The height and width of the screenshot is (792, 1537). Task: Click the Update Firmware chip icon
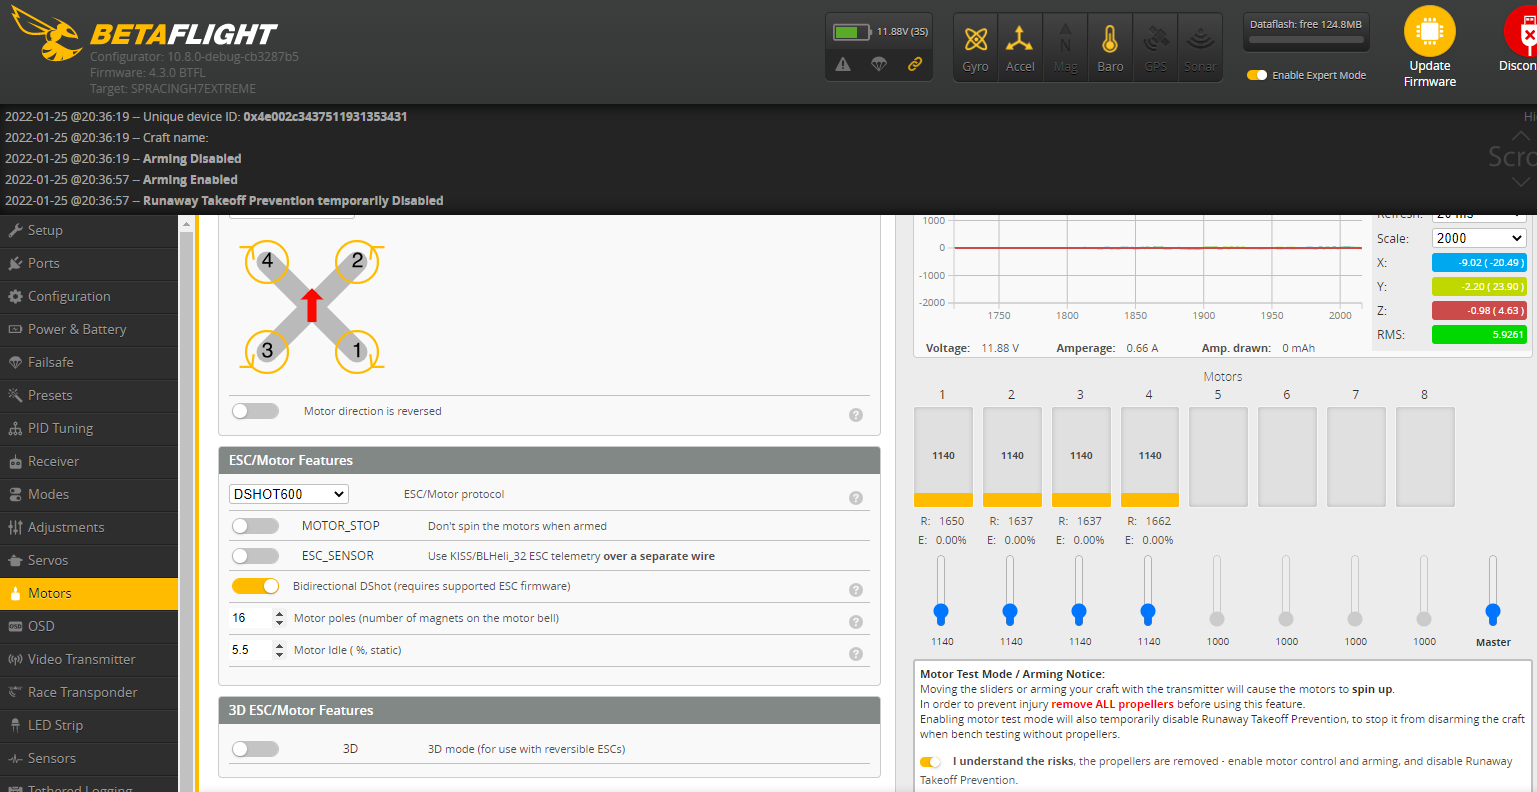1430,32
